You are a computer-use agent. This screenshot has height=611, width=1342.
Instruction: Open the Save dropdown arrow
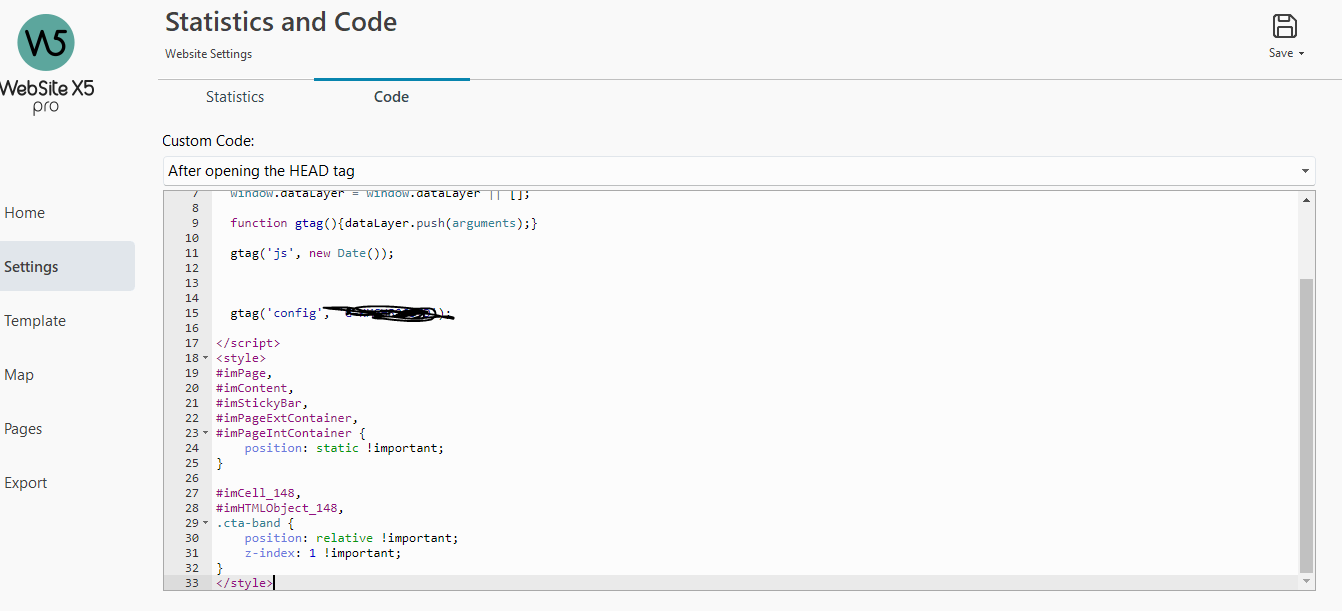1301,54
